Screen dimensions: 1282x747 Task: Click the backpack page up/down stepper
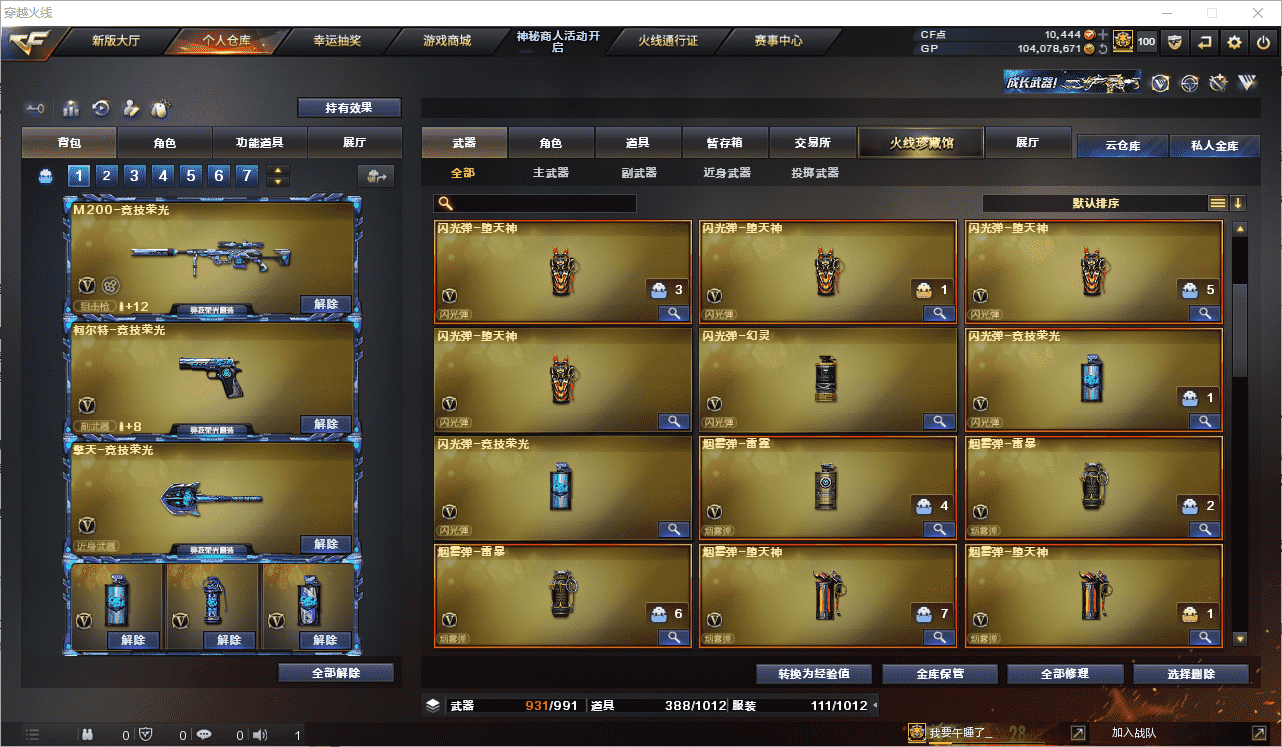tap(278, 176)
